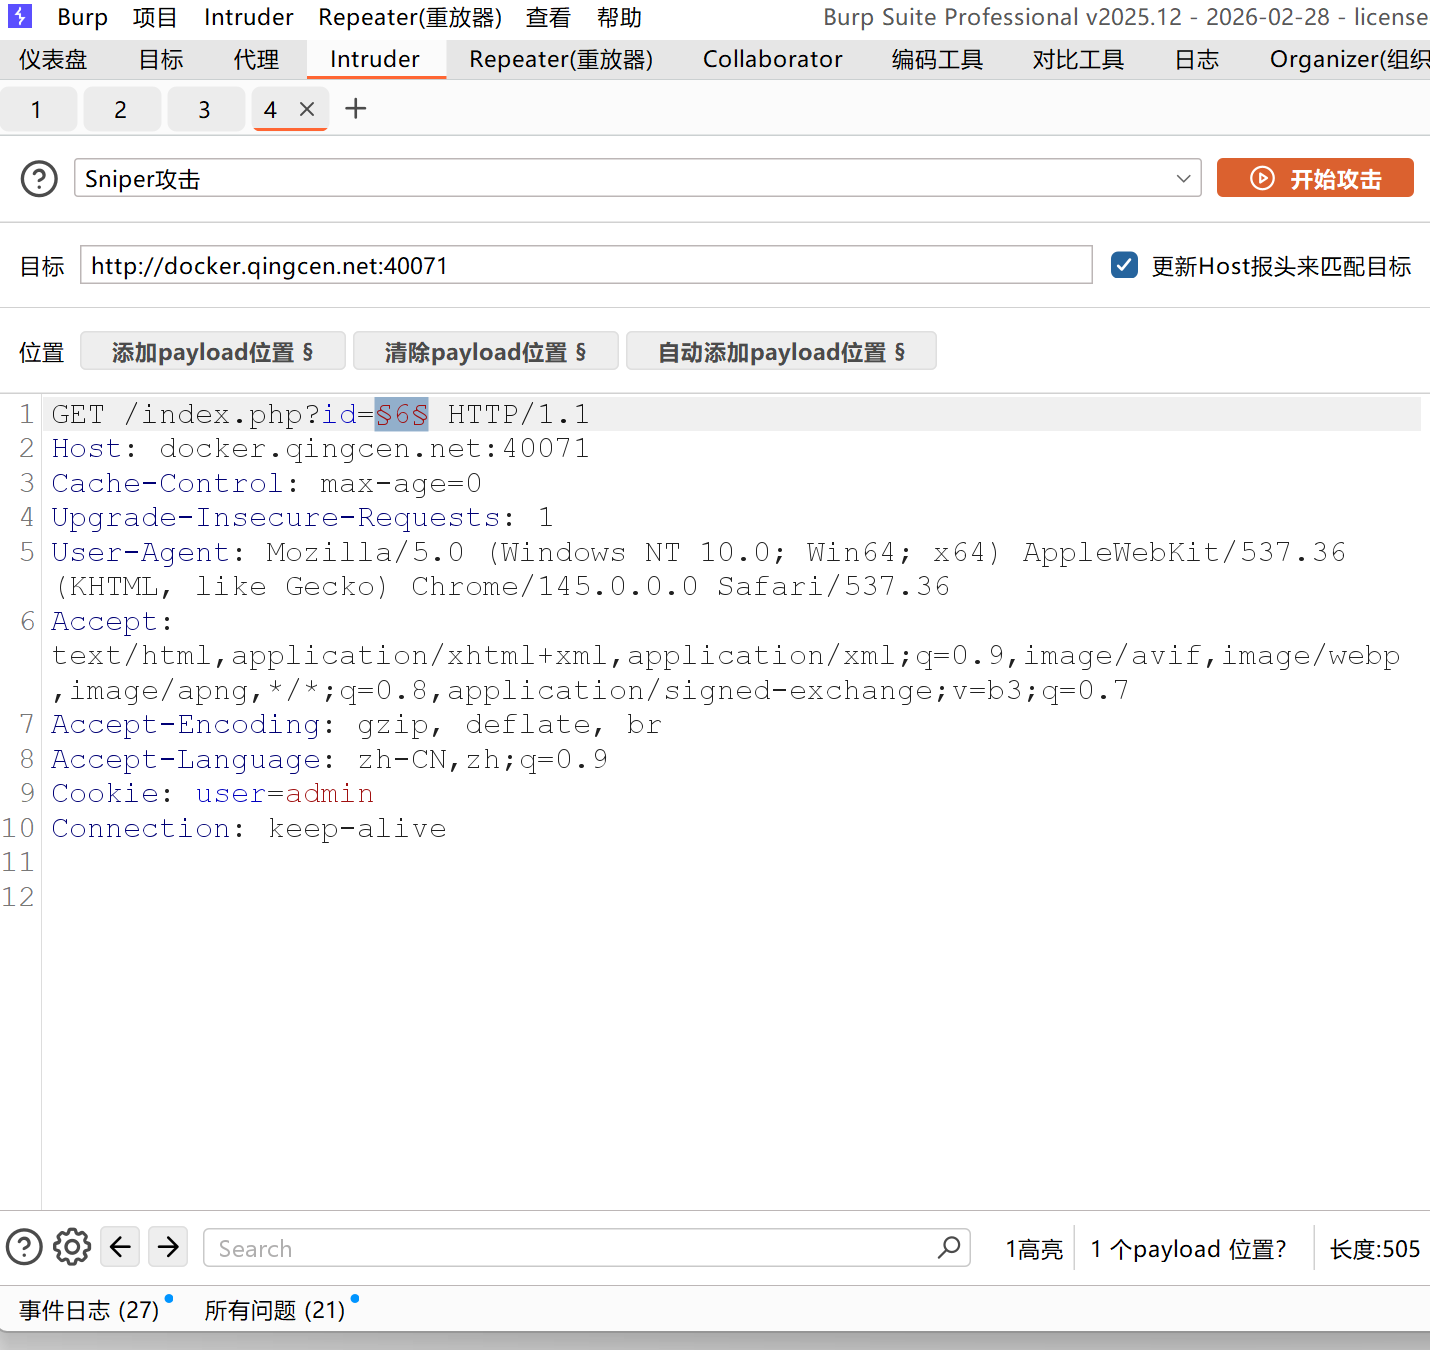Image resolution: width=1430 pixels, height=1350 pixels.
Task: Switch to the 仪表盘 tab
Action: point(53,60)
